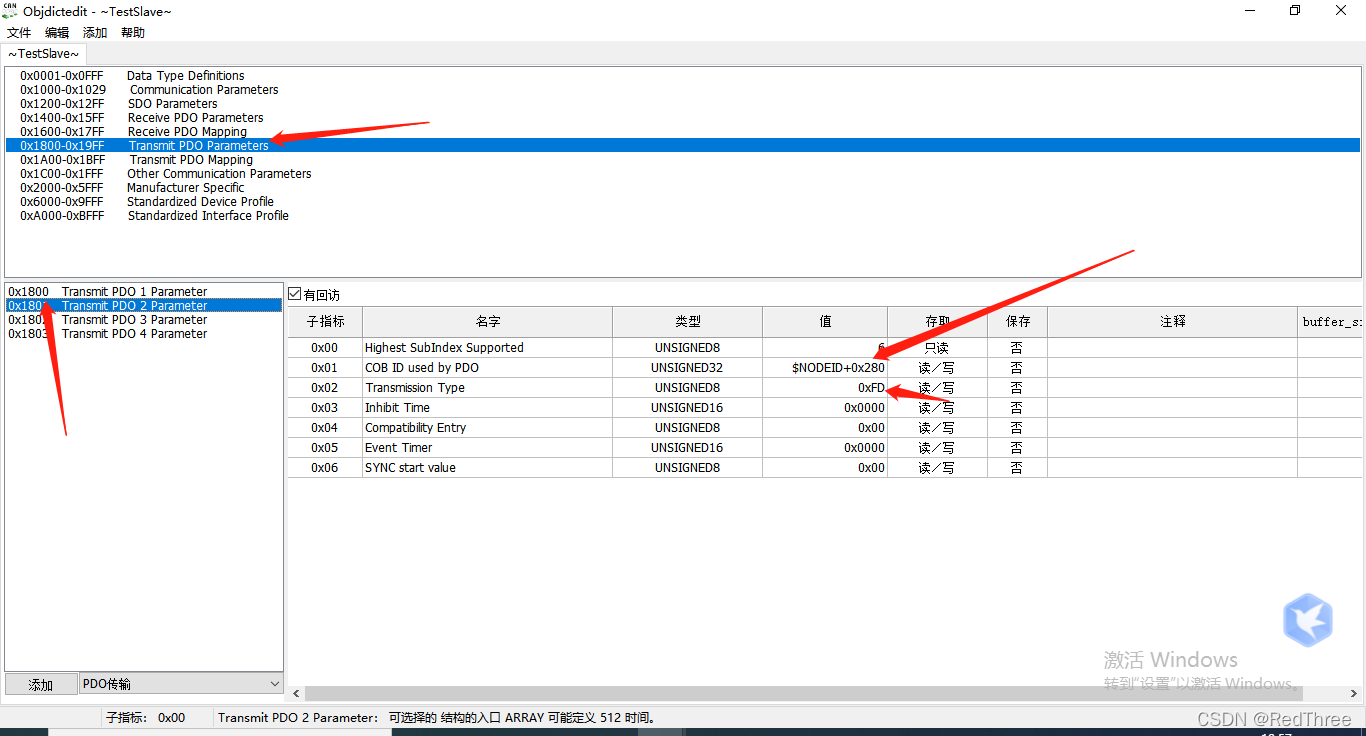
Task: Select Transmit PDO 1 Parameter entry
Action: 144,292
